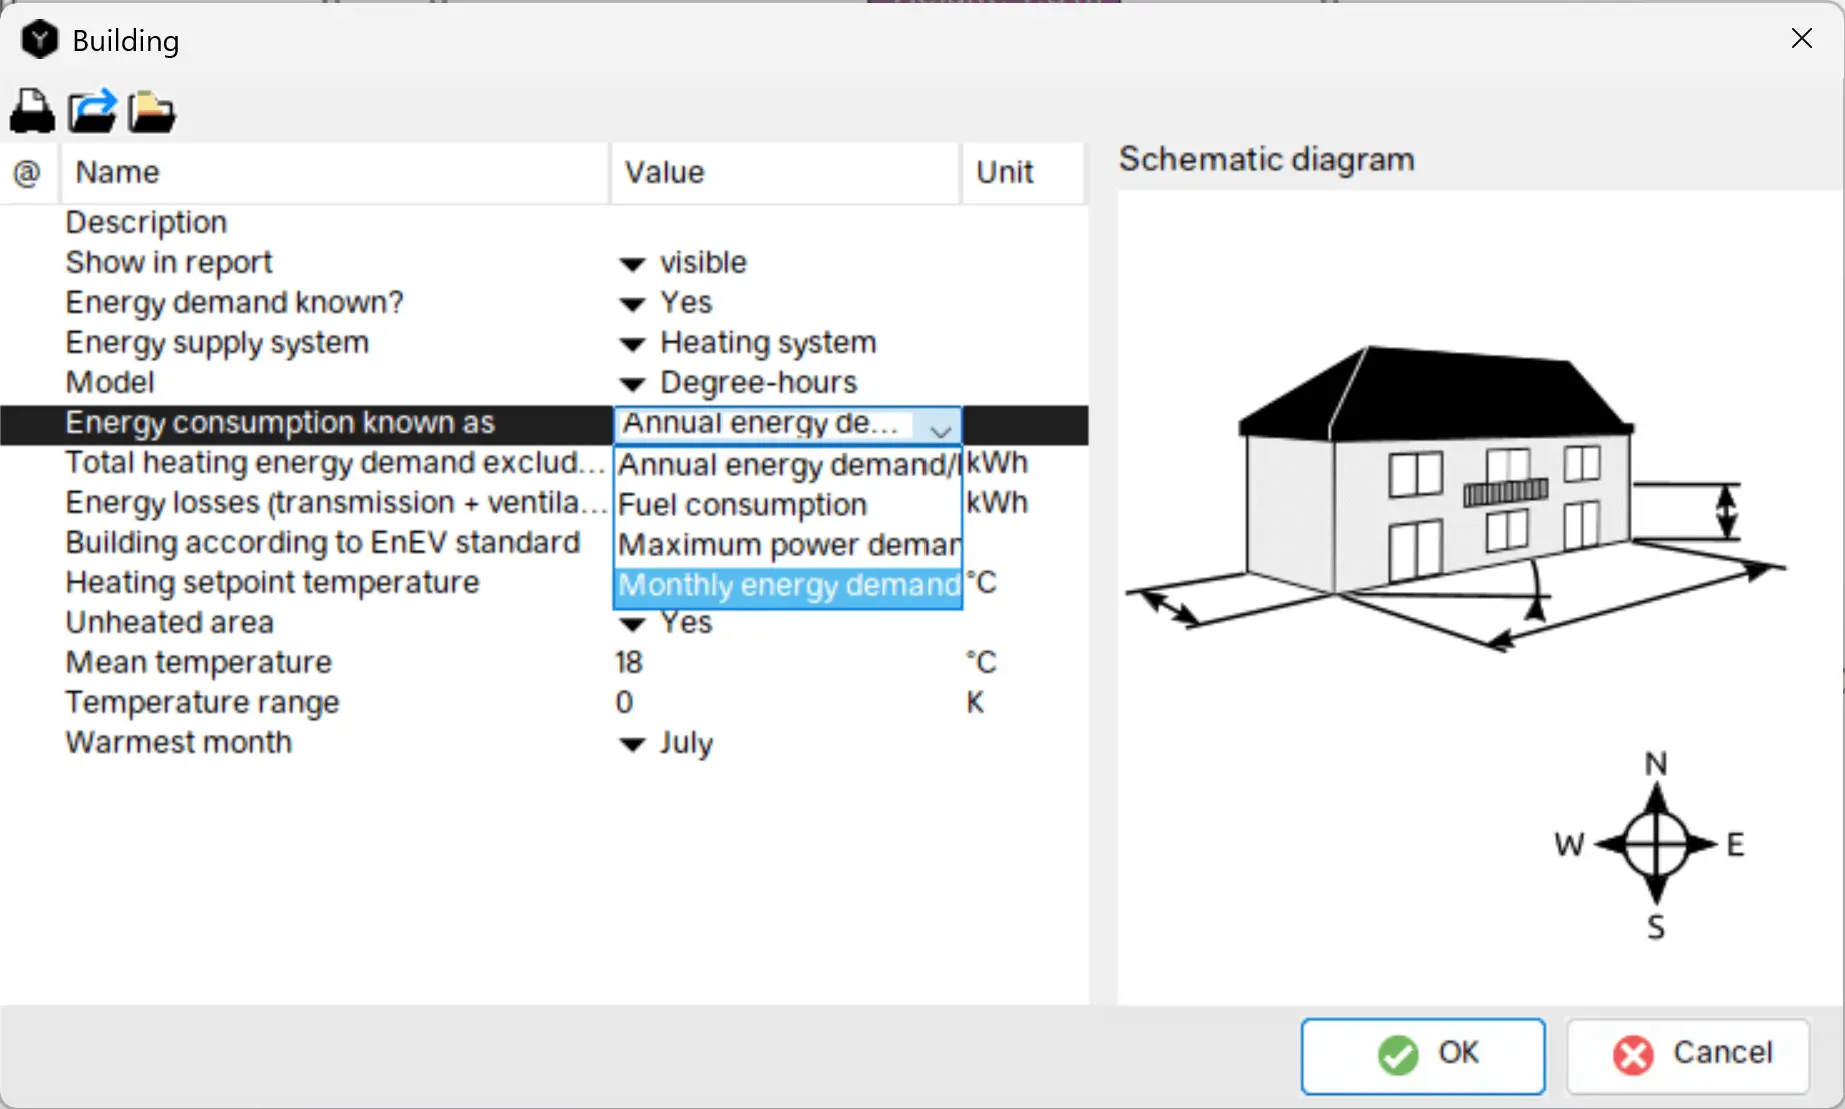Viewport: 1845px width, 1109px height.
Task: Click the Building app icon in the title bar
Action: point(39,39)
